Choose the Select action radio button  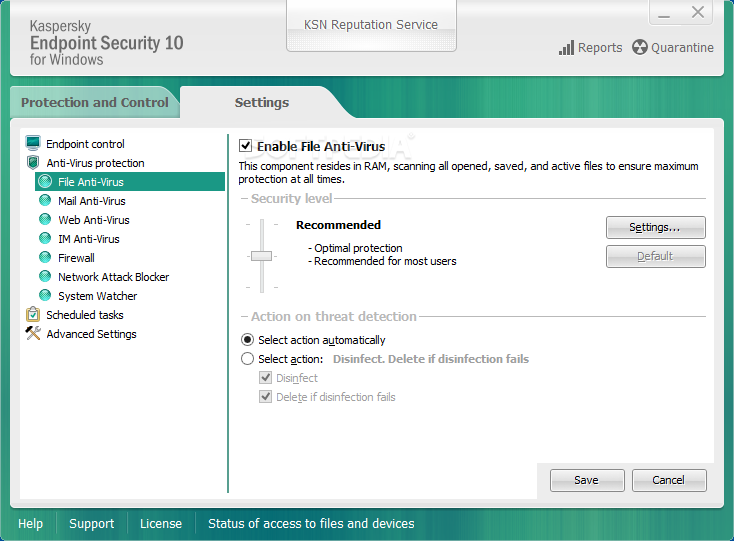pos(247,359)
